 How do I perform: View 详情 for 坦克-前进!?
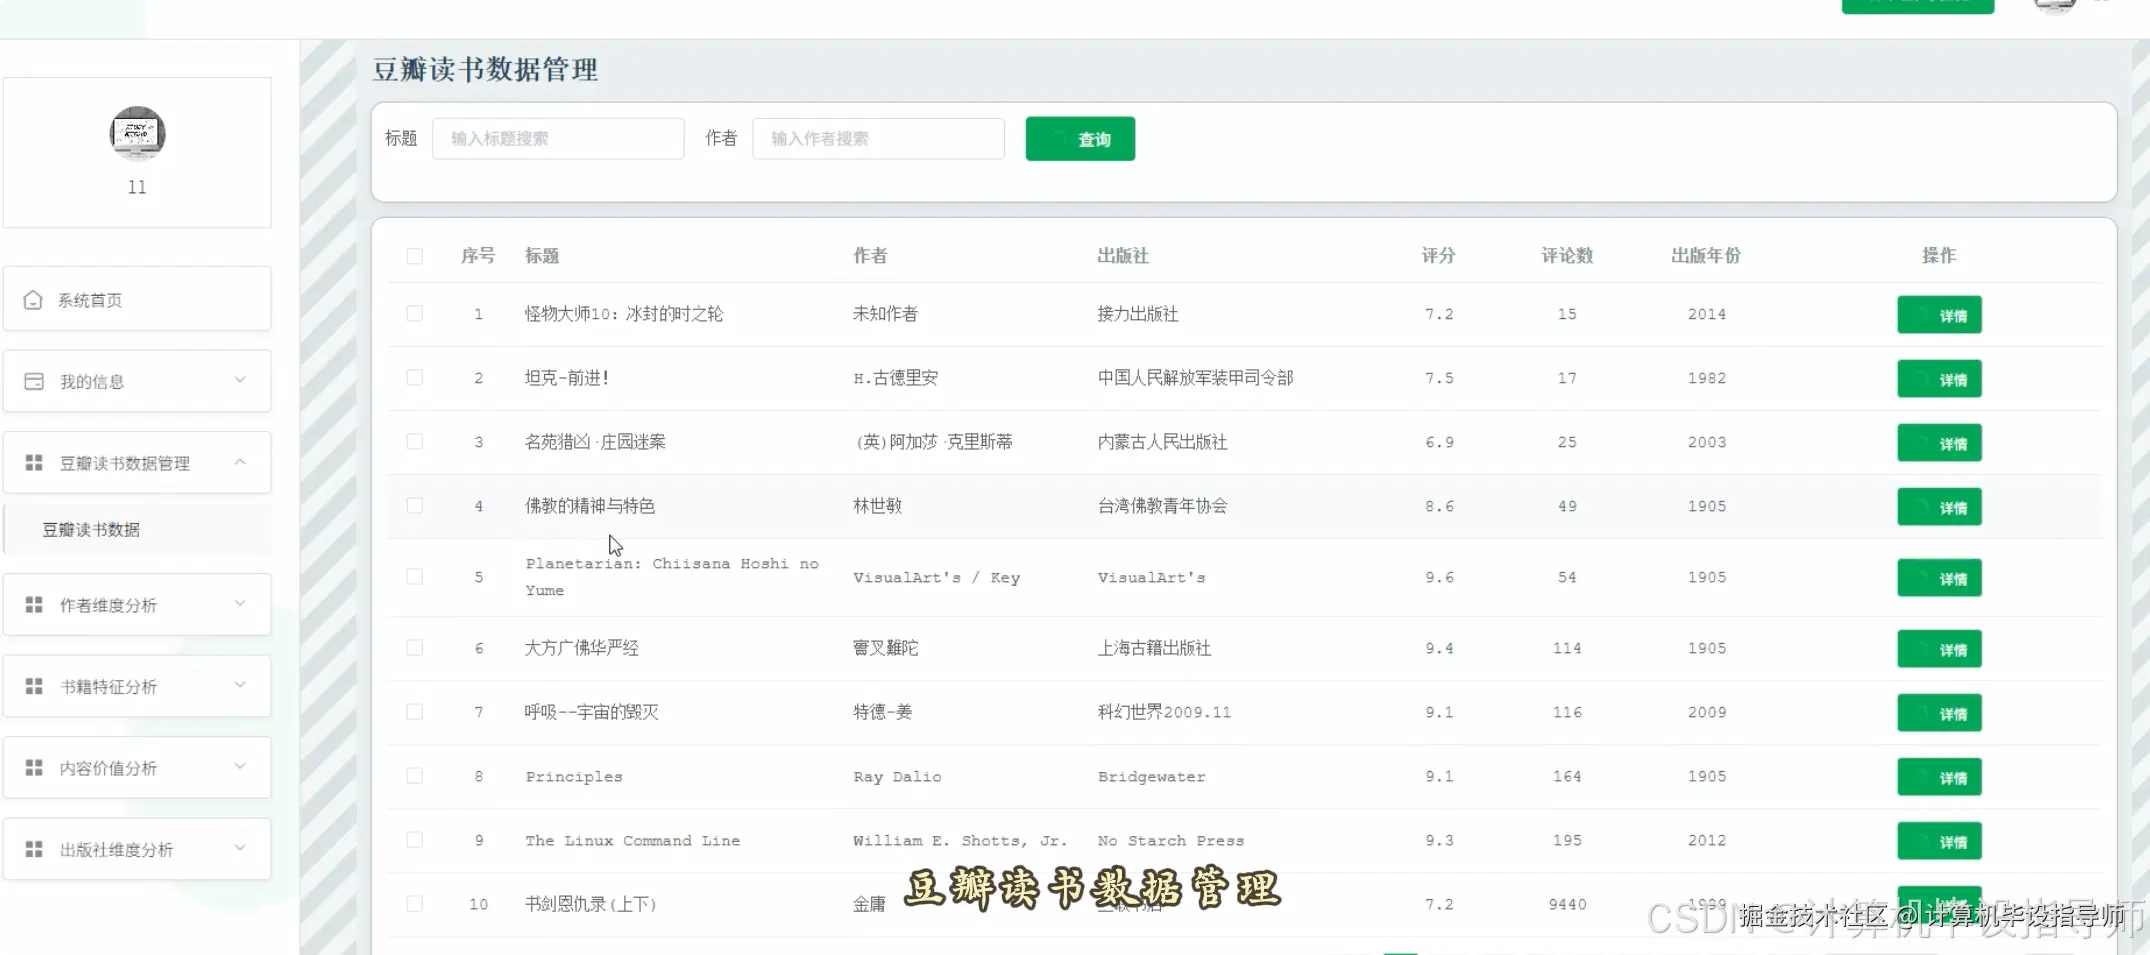click(x=1939, y=379)
